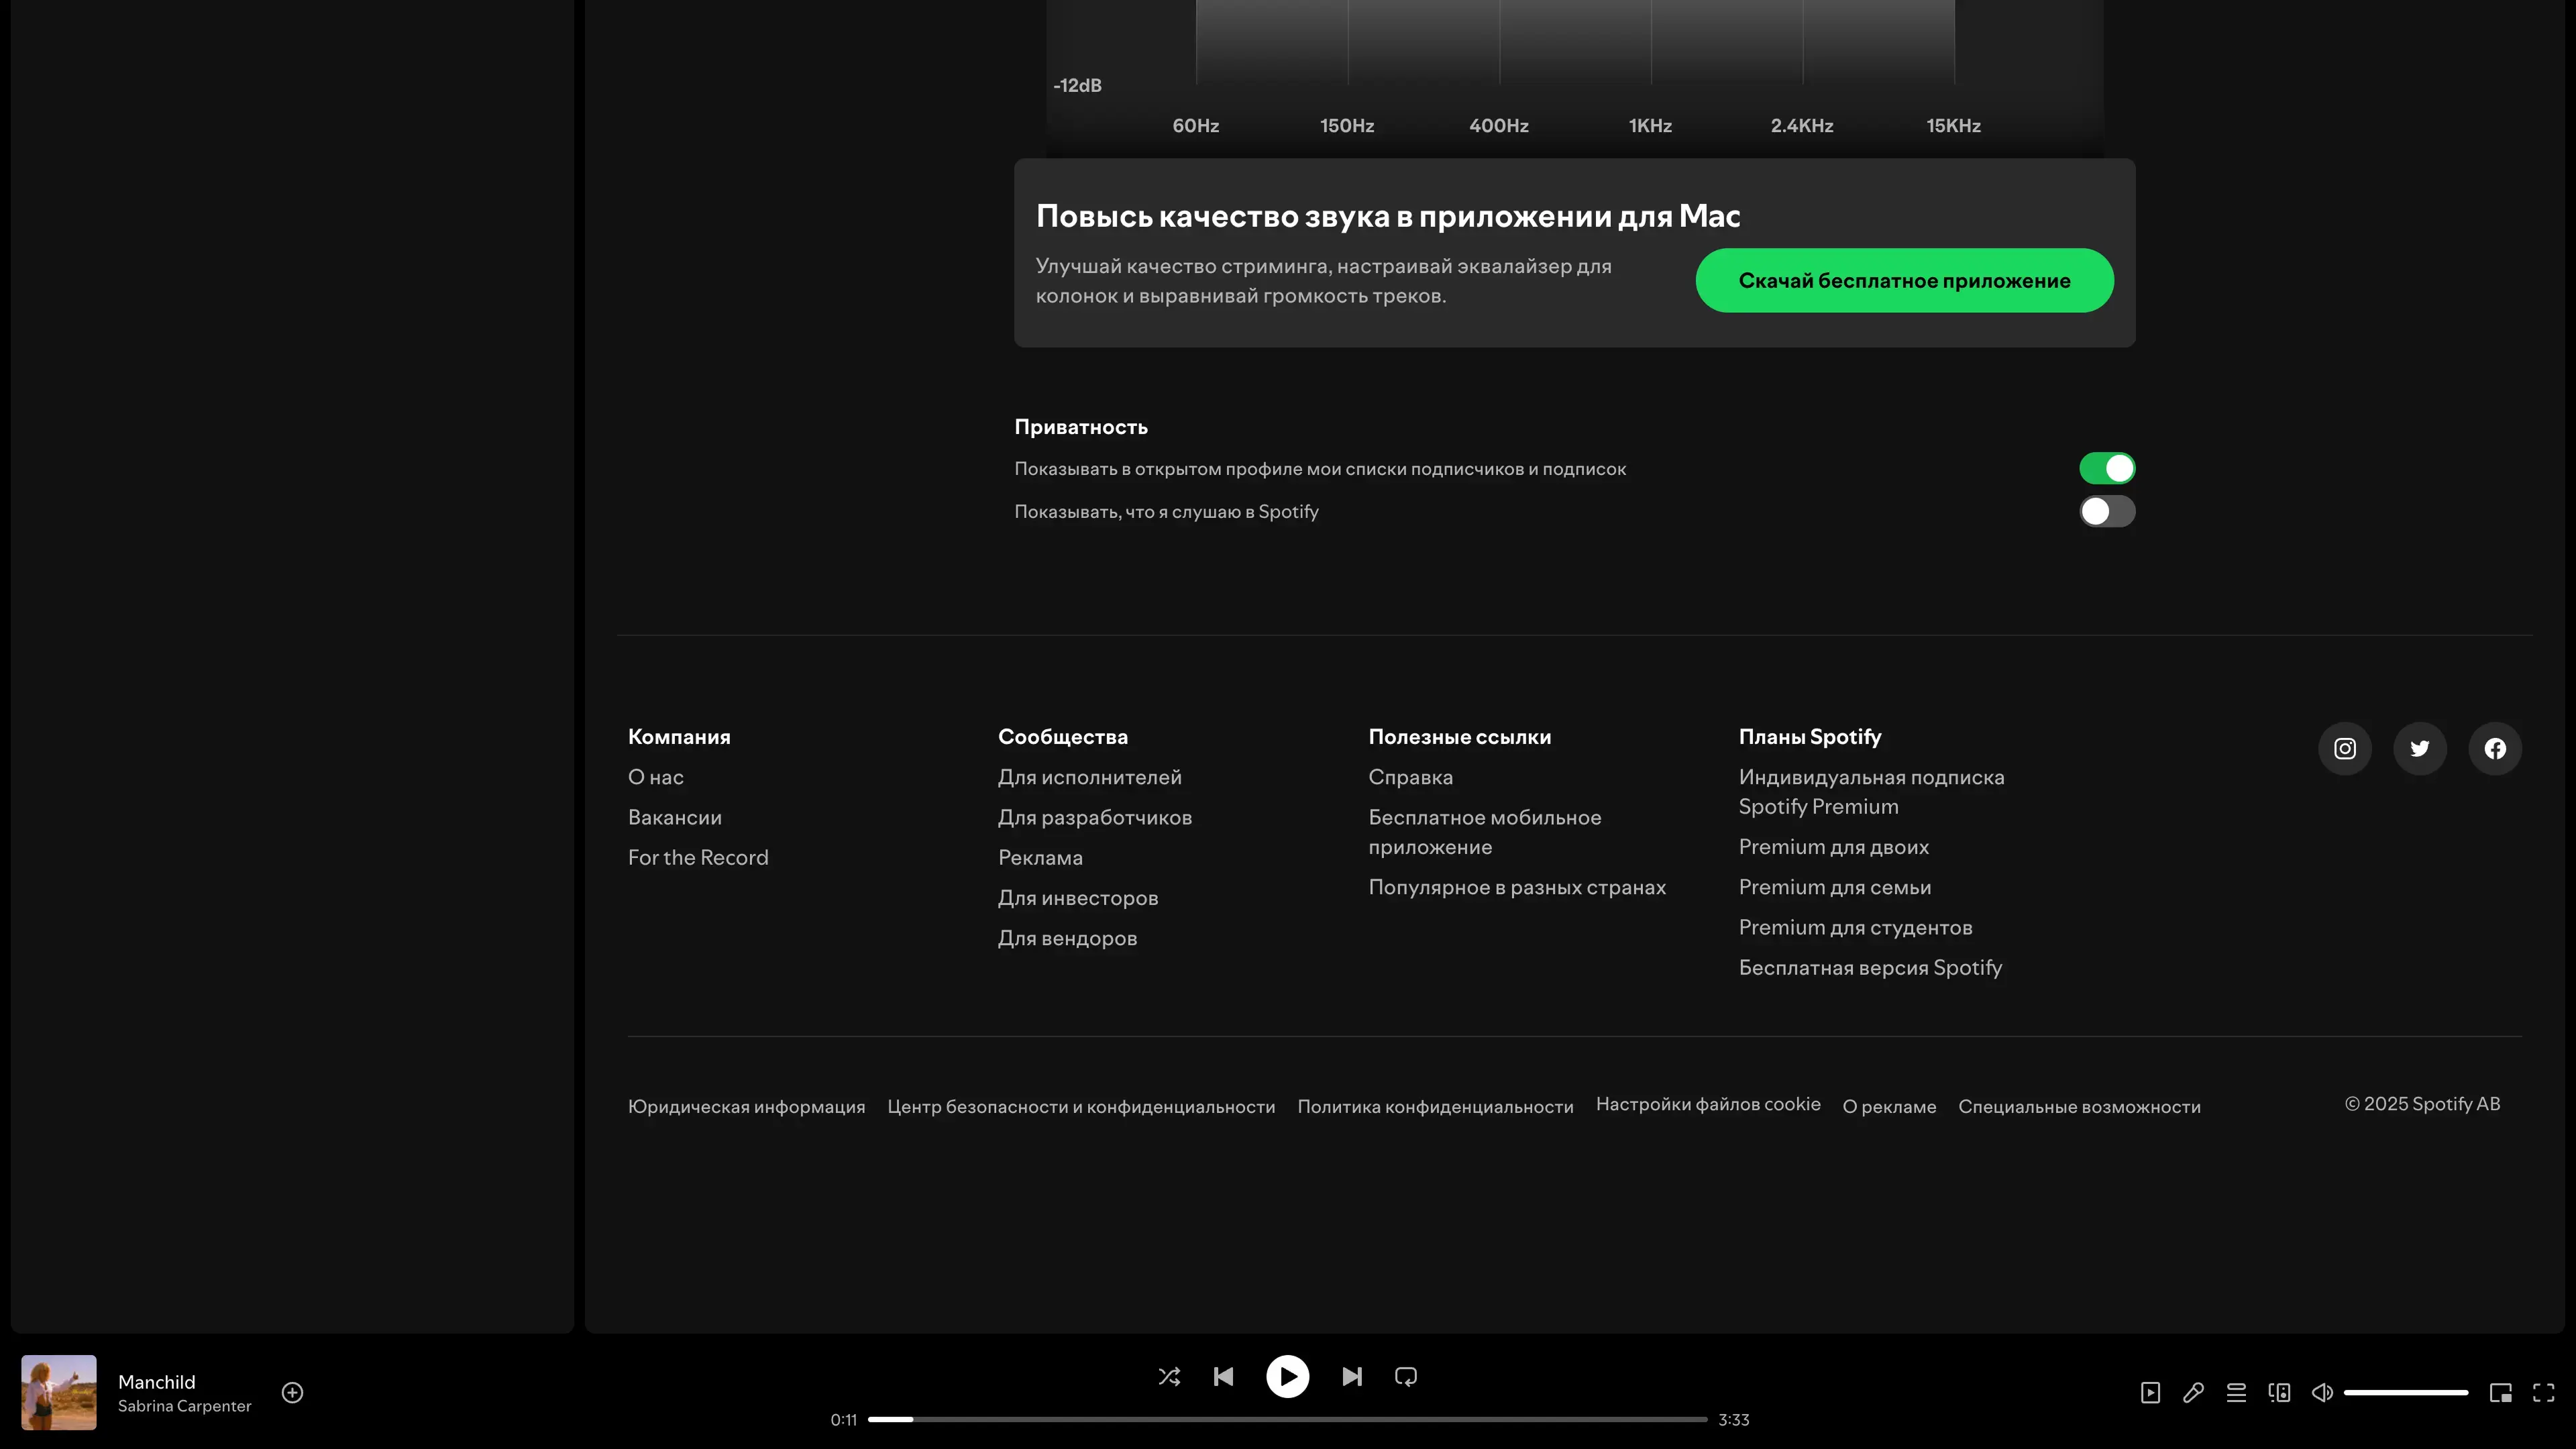Toggle shuffle playback
Viewport: 2576px width, 1449px height.
coord(1169,1376)
